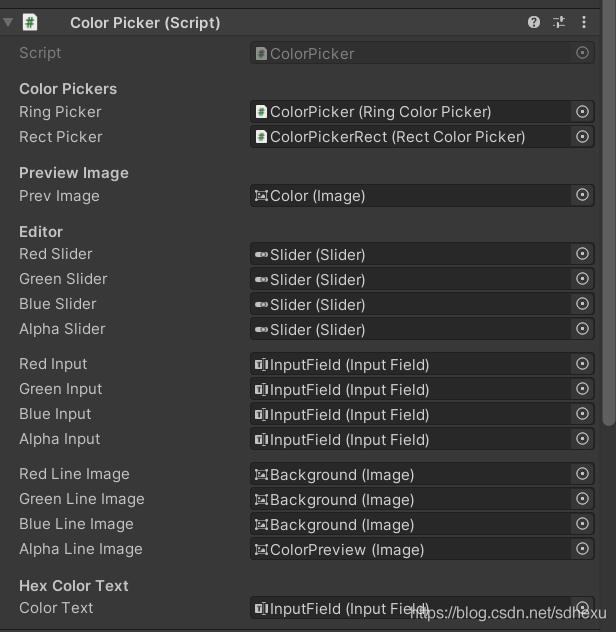Select the Ring Picker reference field
Screen dimensions: 616x632
410,112
